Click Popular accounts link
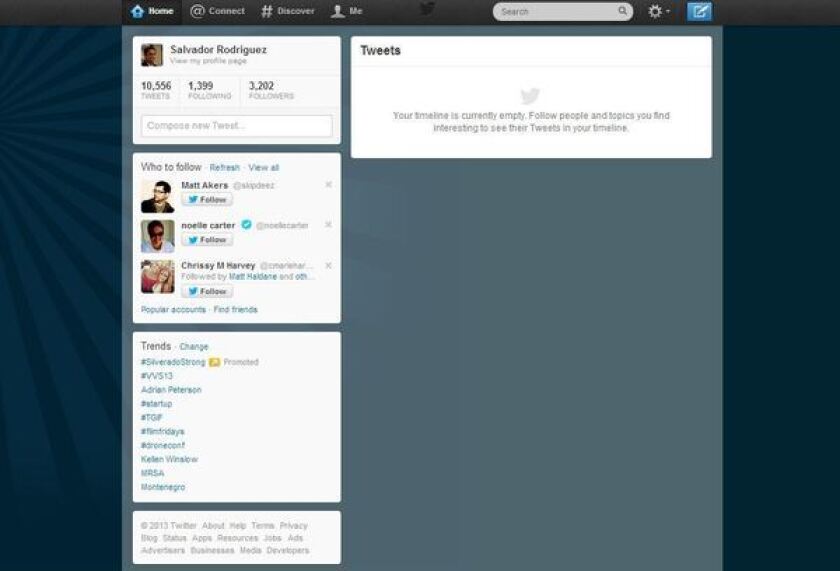This screenshot has width=840, height=571. tap(173, 310)
